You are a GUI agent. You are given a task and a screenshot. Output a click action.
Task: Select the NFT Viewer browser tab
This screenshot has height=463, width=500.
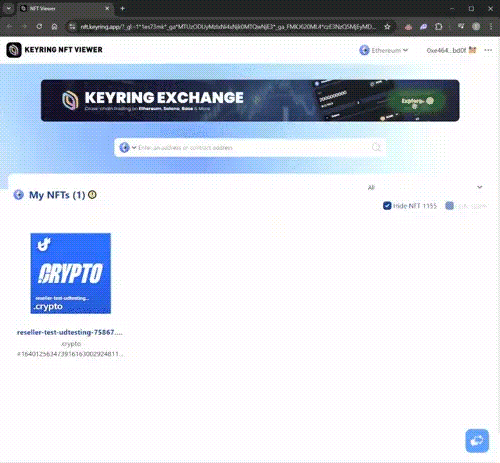click(x=65, y=9)
